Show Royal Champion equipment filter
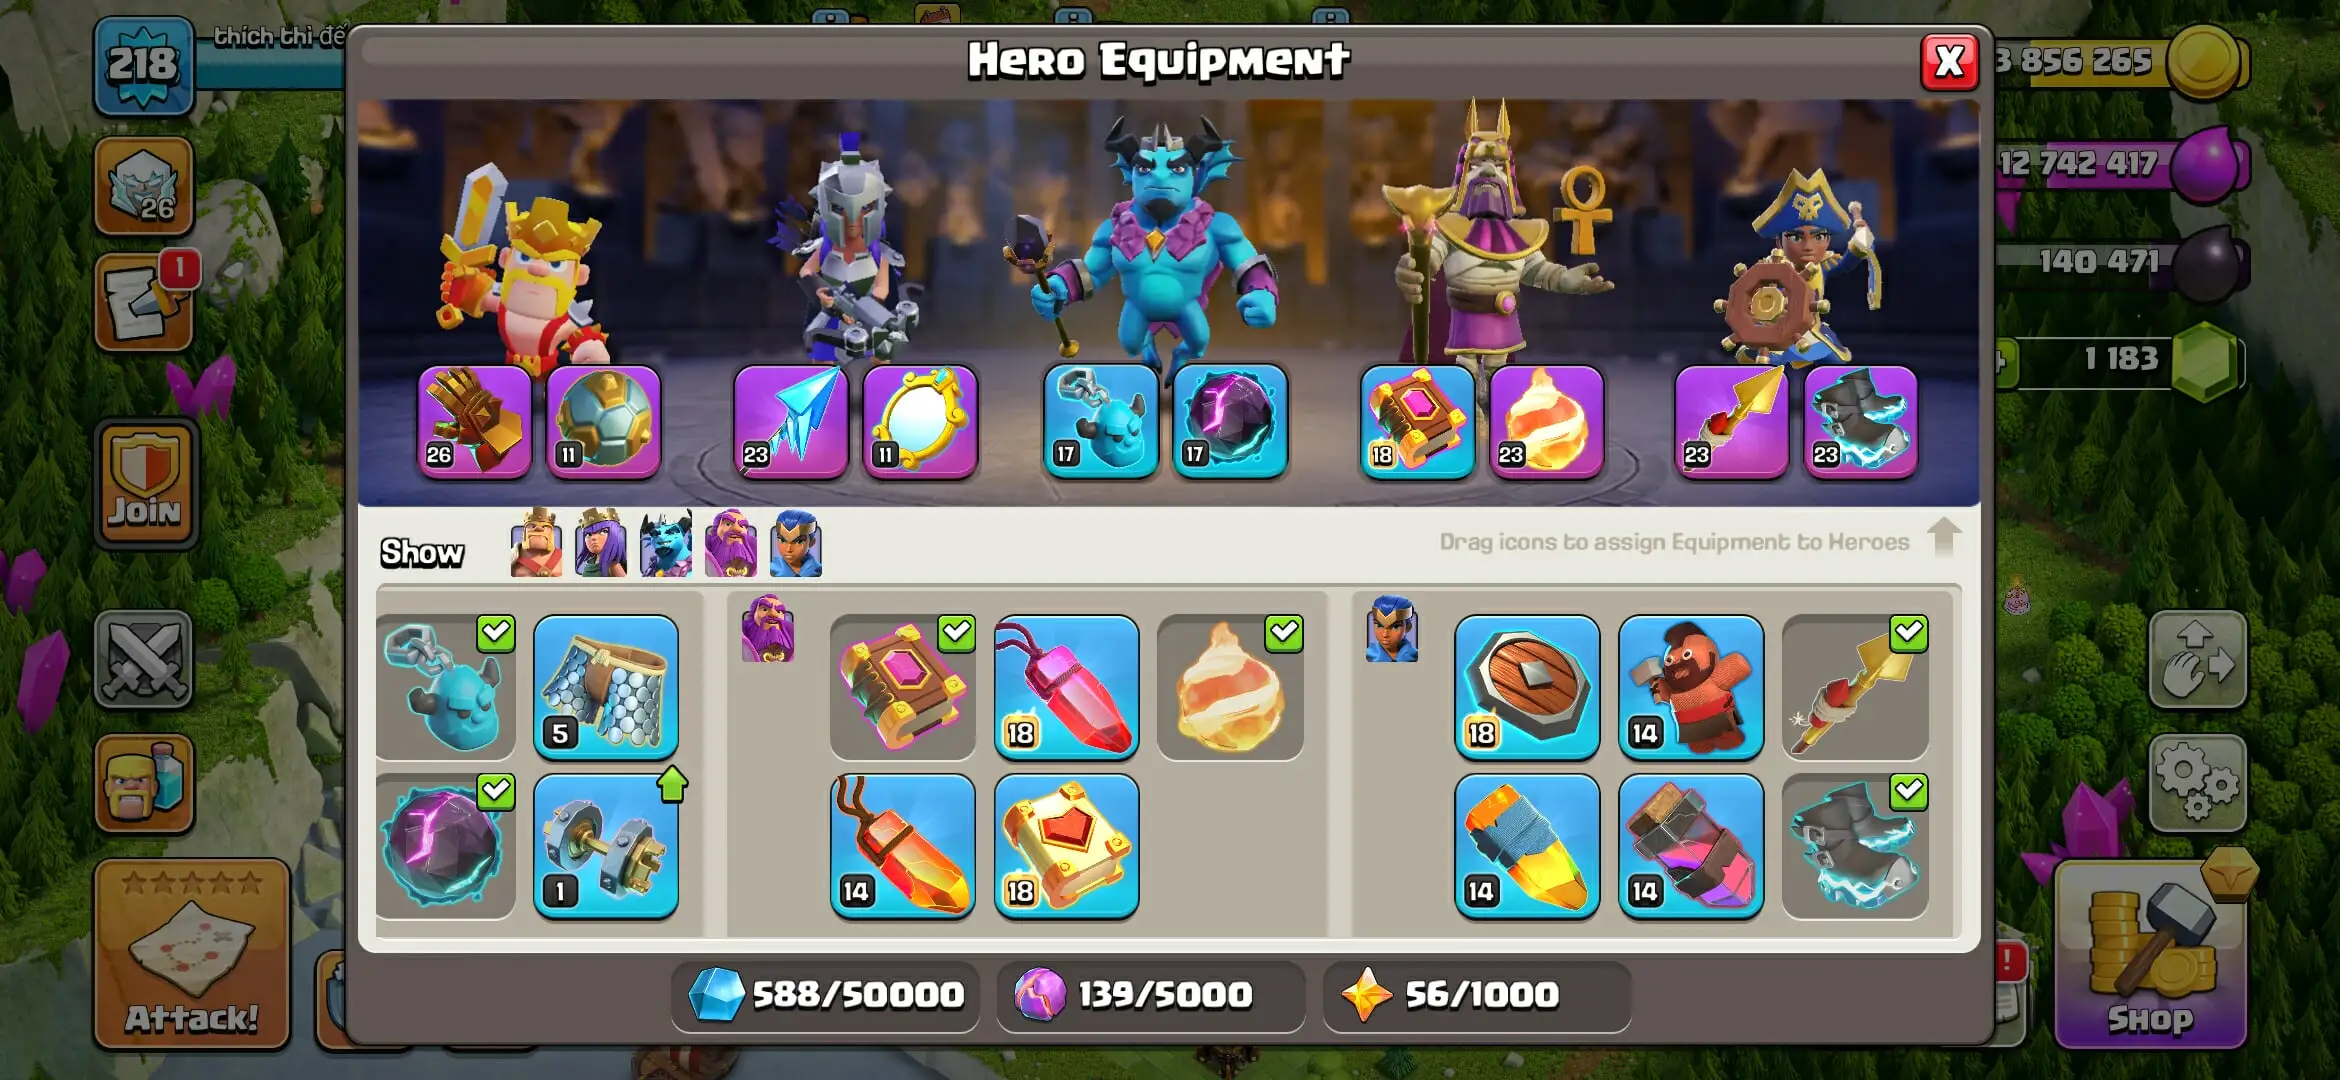 (796, 544)
